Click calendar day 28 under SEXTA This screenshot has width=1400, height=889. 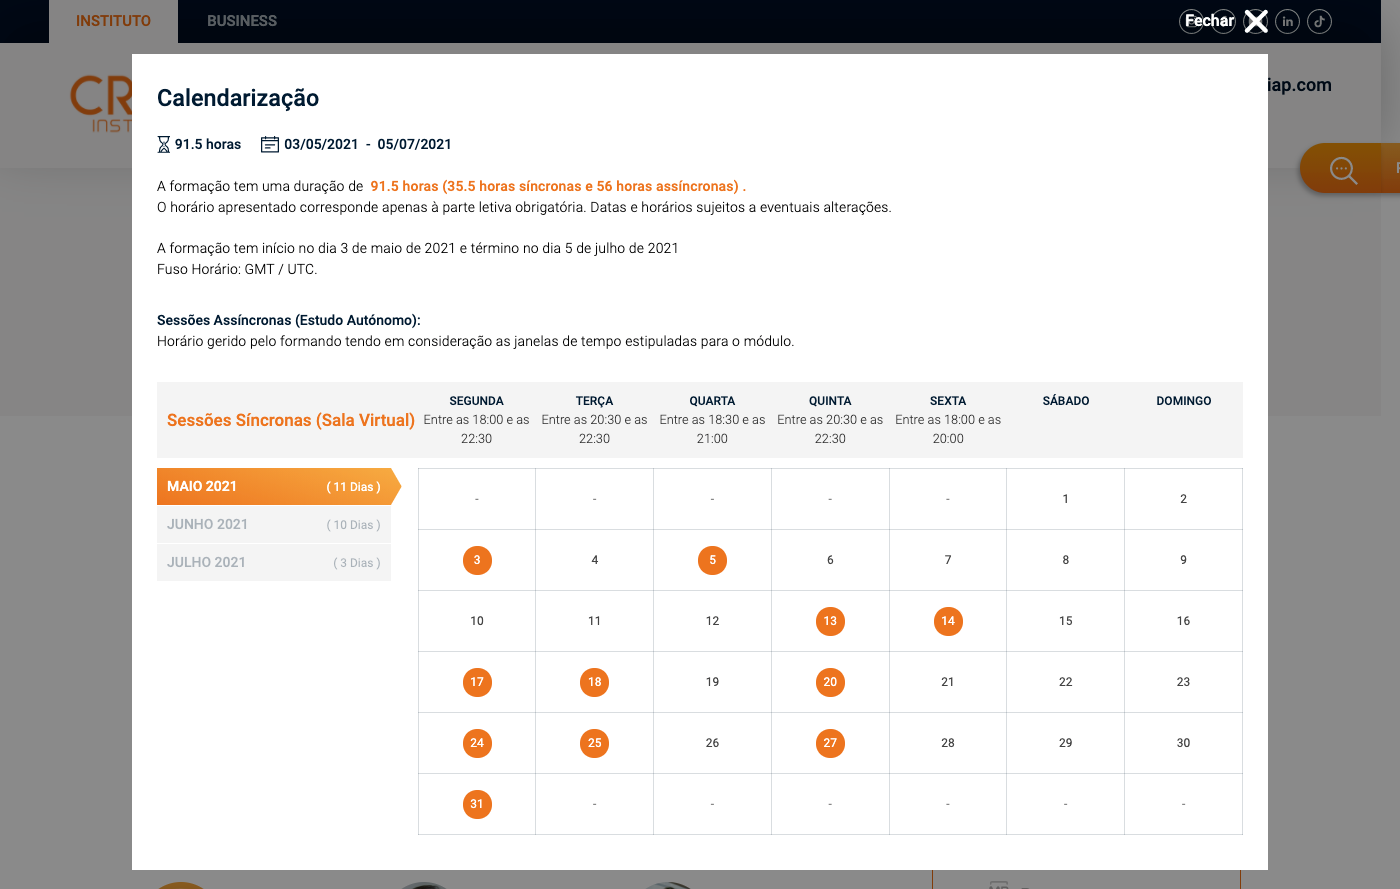click(x=948, y=743)
